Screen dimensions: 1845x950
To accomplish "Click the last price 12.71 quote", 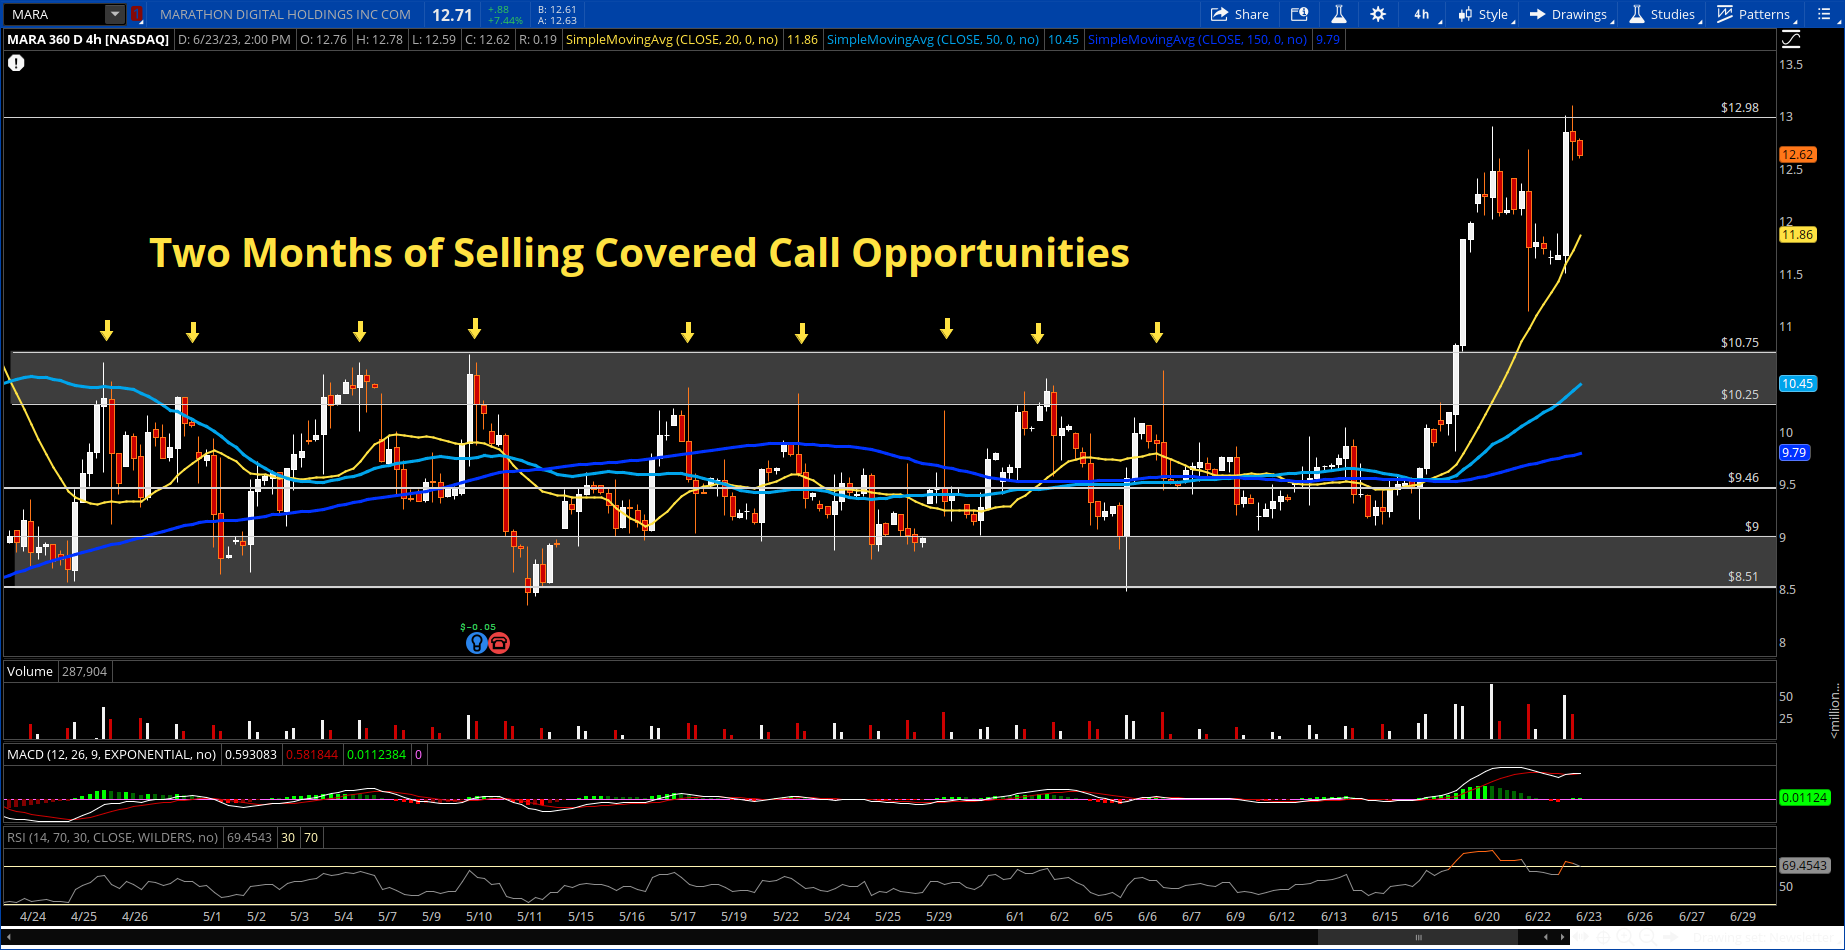I will coord(452,15).
